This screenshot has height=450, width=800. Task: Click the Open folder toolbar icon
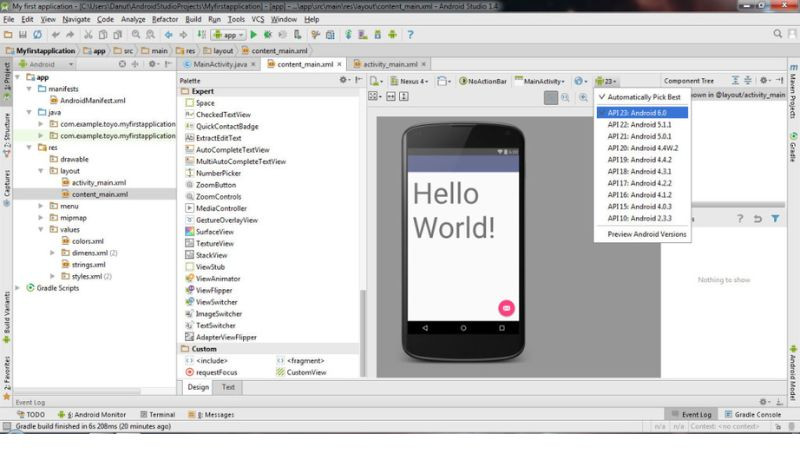(x=8, y=35)
